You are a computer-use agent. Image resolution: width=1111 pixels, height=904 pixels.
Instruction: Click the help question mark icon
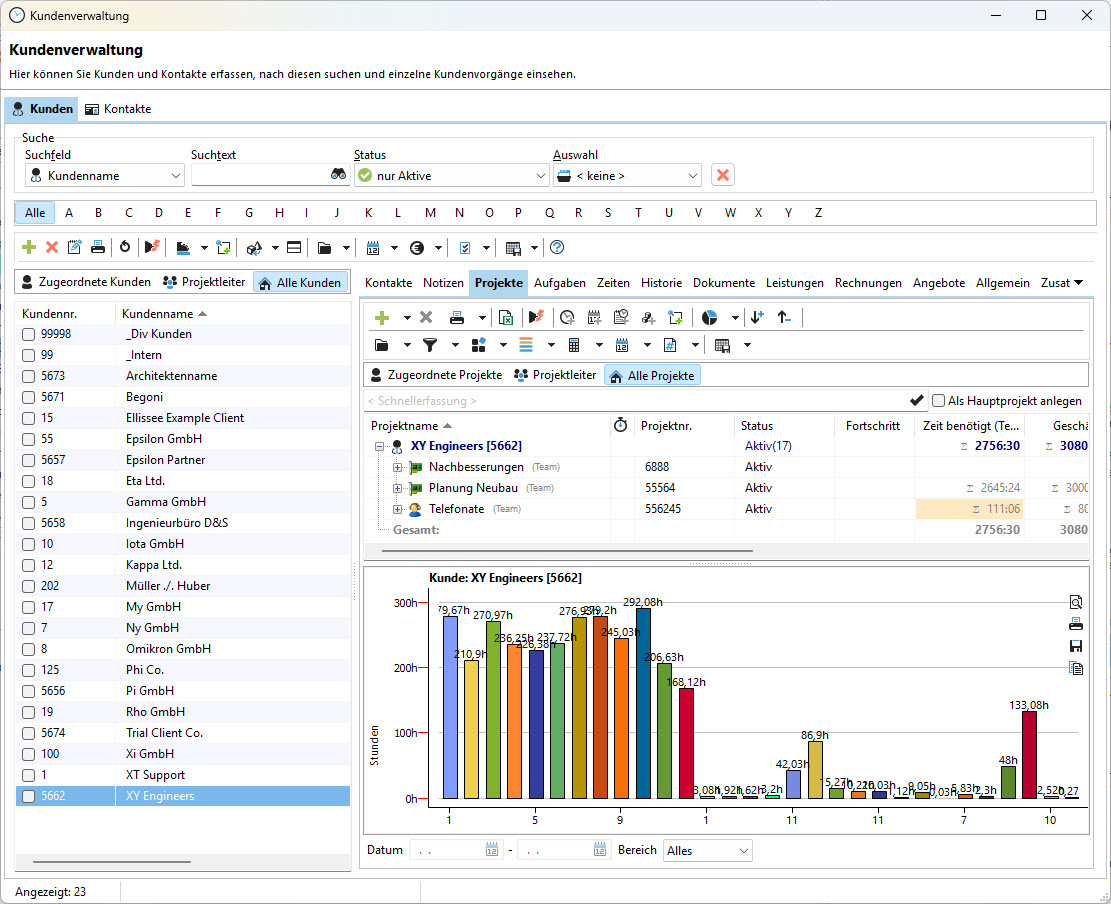(557, 247)
